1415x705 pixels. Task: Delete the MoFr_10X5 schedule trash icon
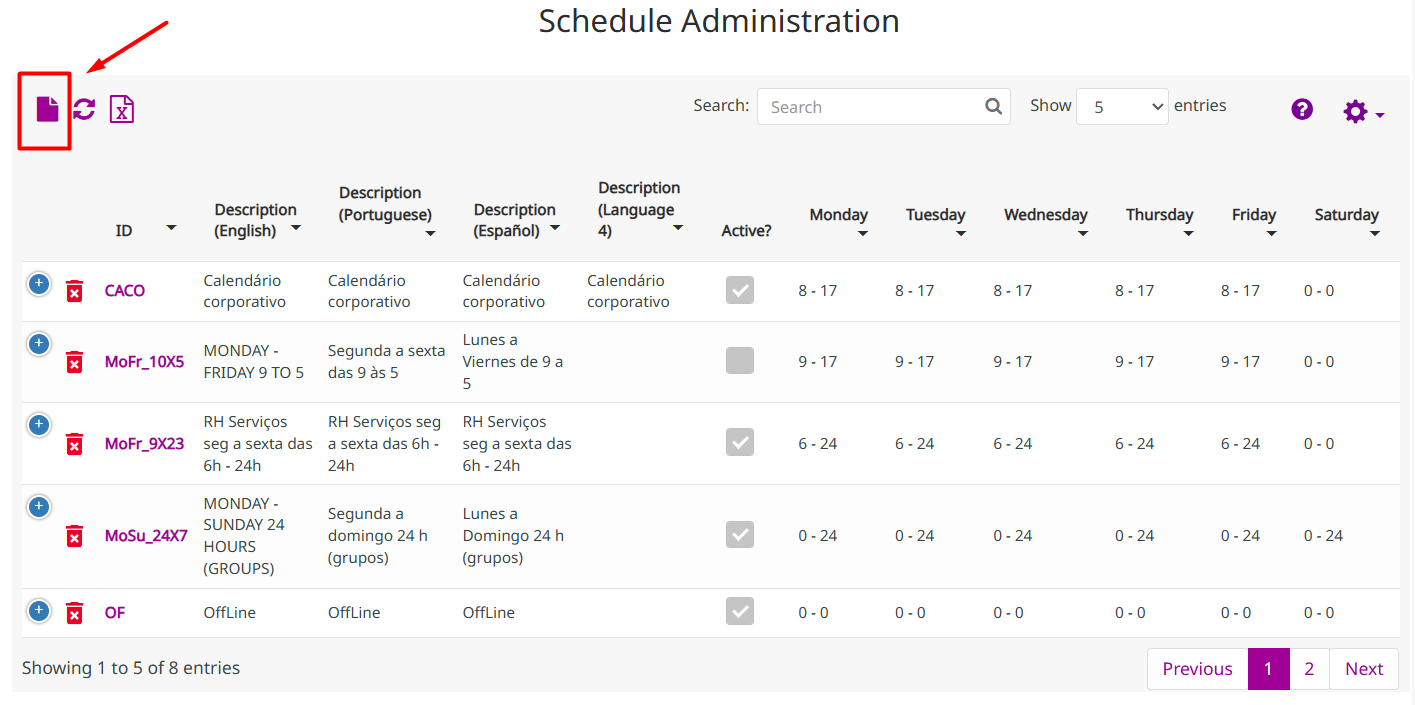click(74, 362)
